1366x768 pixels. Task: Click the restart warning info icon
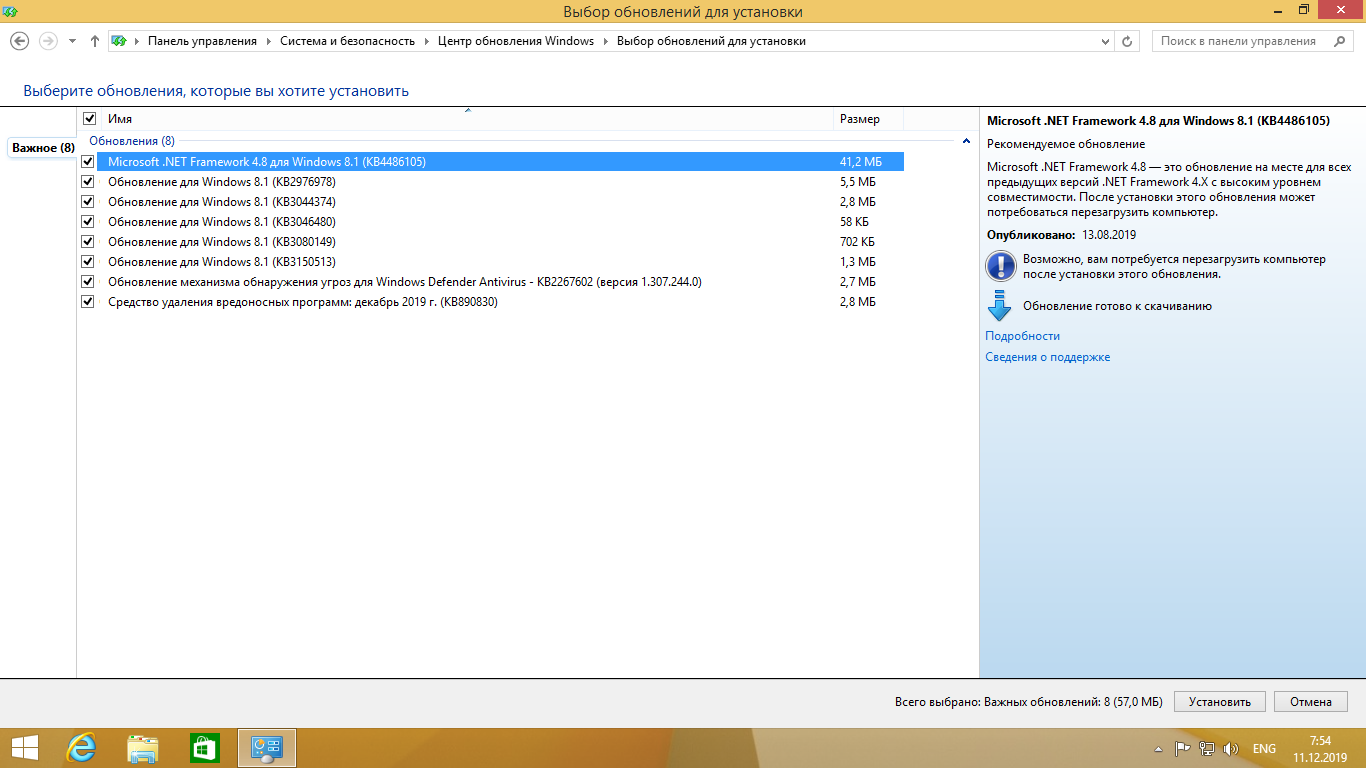(1000, 266)
